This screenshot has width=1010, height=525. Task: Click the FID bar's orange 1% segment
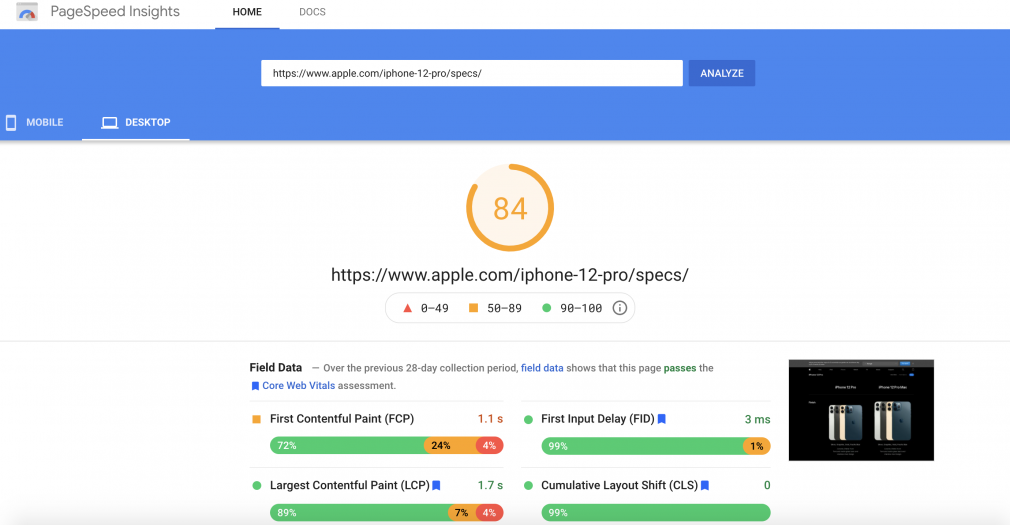[x=757, y=446]
